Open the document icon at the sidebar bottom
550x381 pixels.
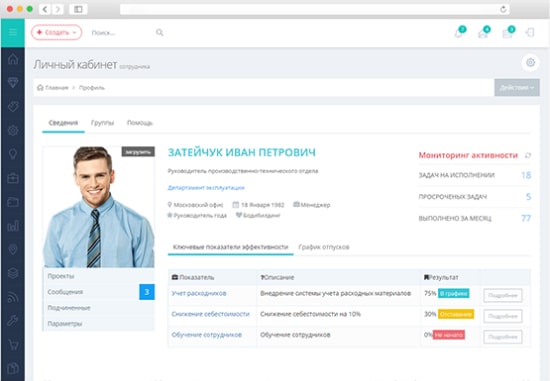coord(13,368)
